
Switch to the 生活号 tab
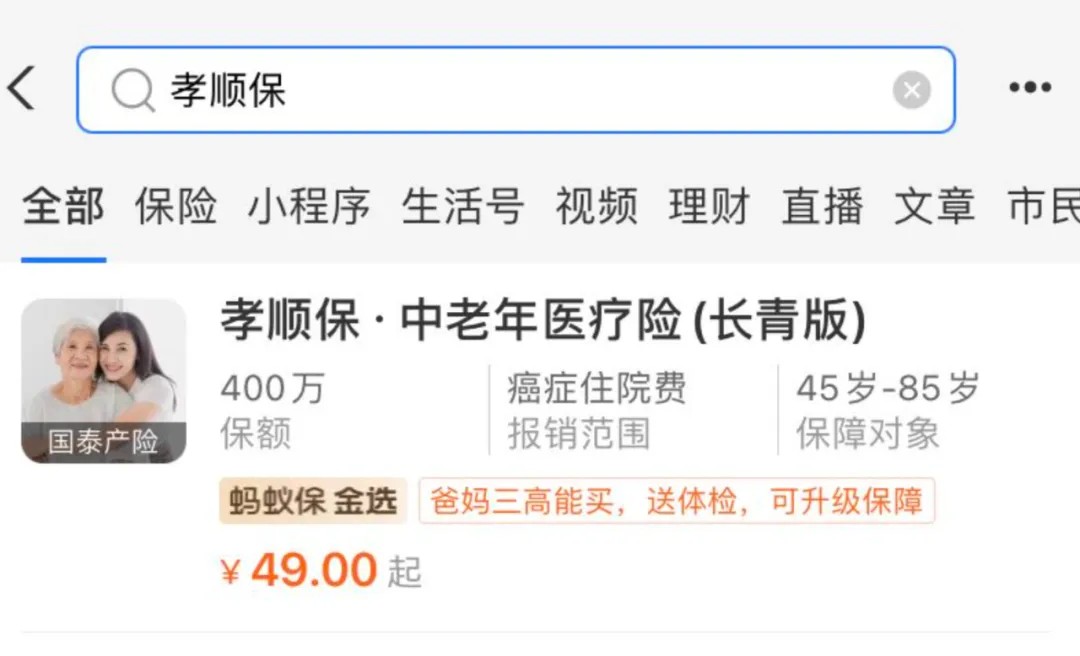pyautogui.click(x=463, y=206)
